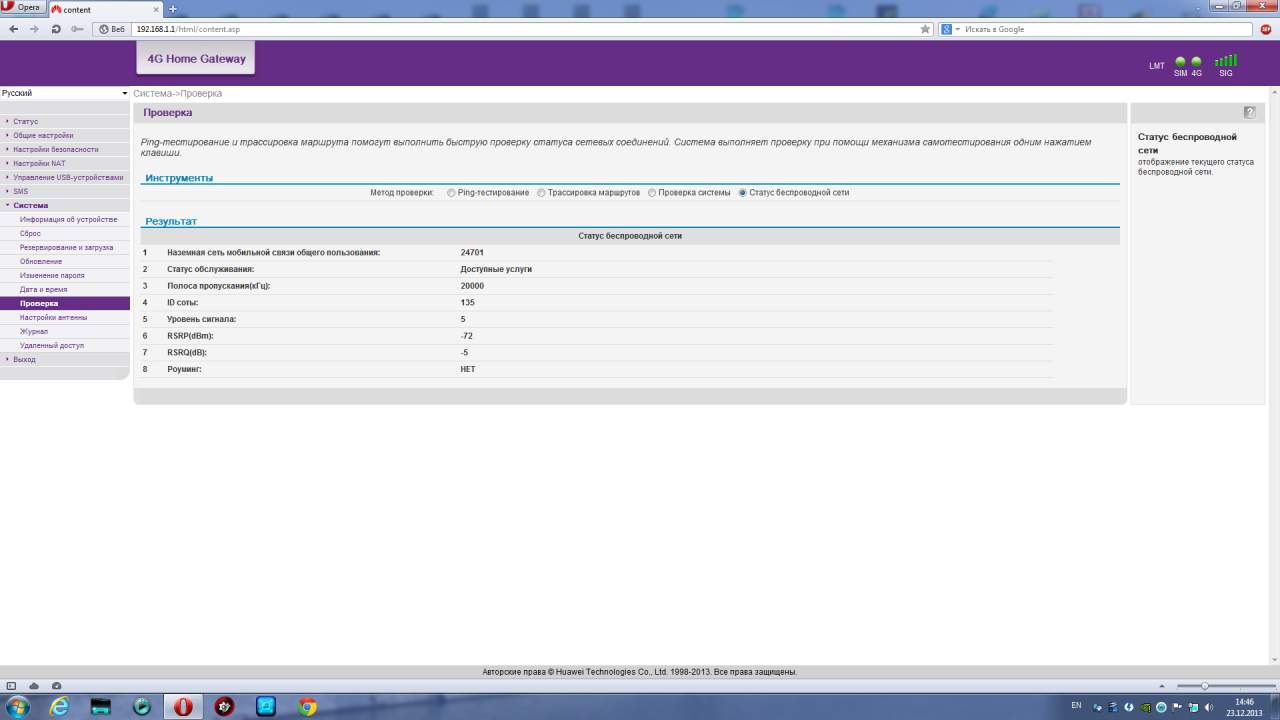Click the key (password wand) icon
This screenshot has width=1280, height=720.
[x=77, y=29]
